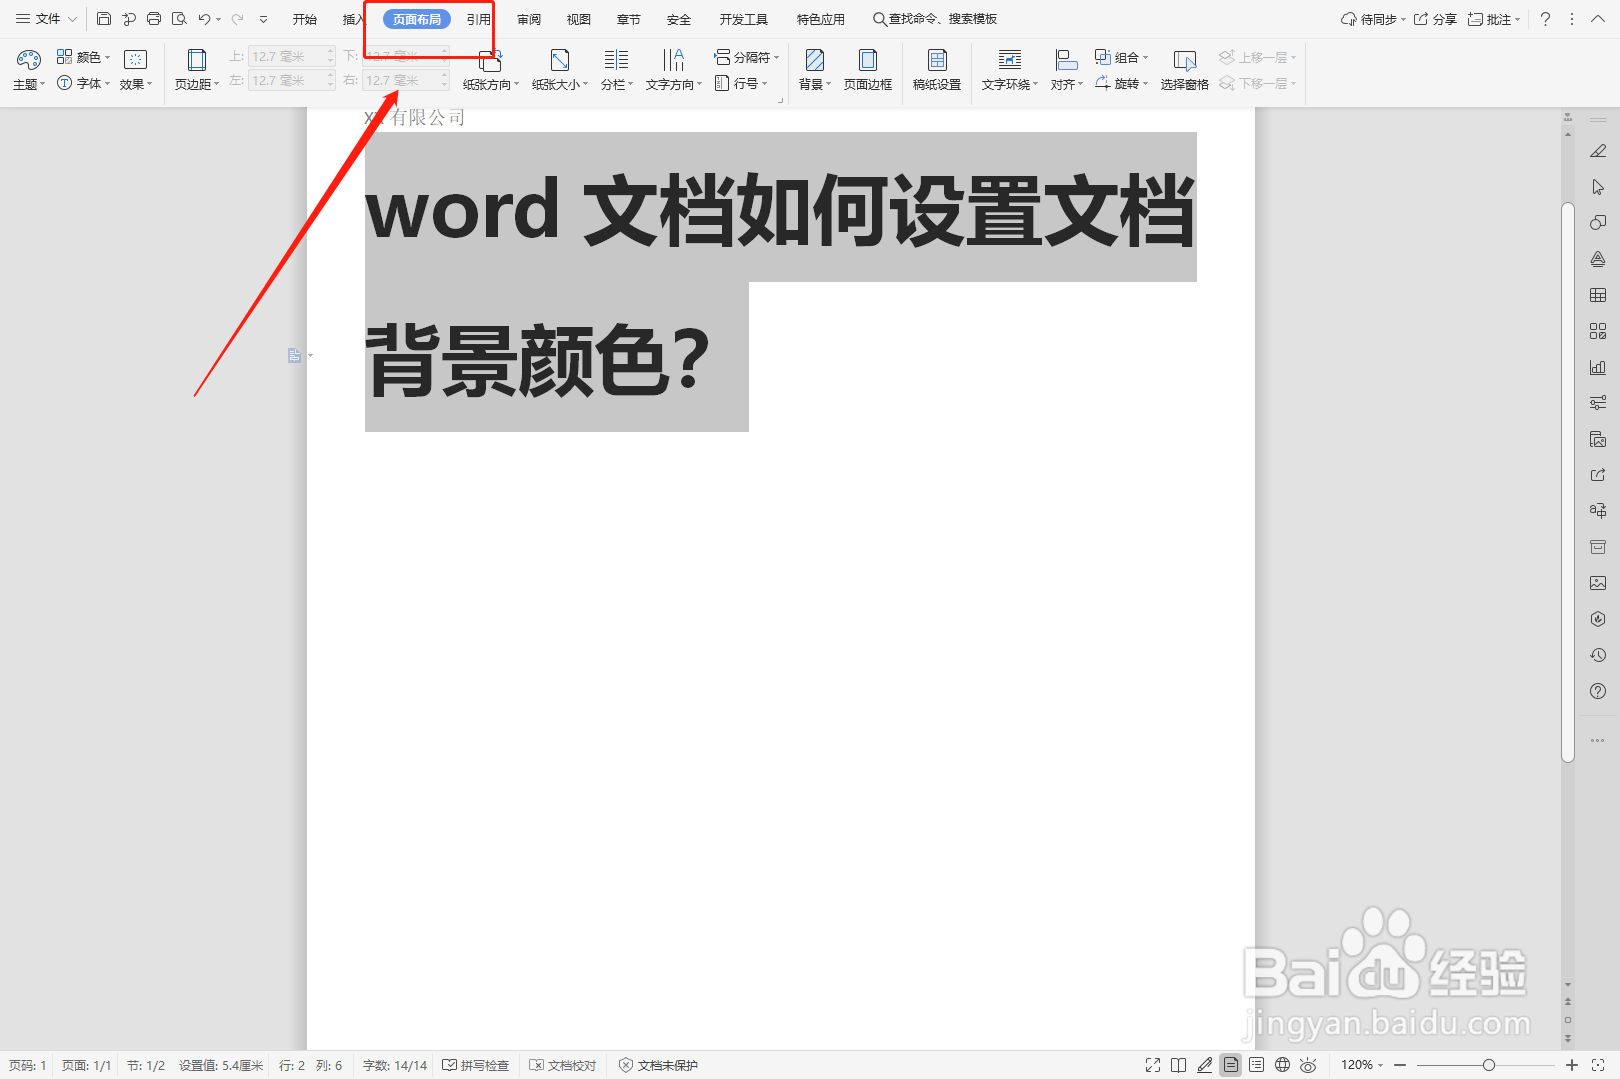Viewport: 1620px width, 1079px height.
Task: Open the 120% zoom level dropdown
Action: [x=1362, y=1065]
